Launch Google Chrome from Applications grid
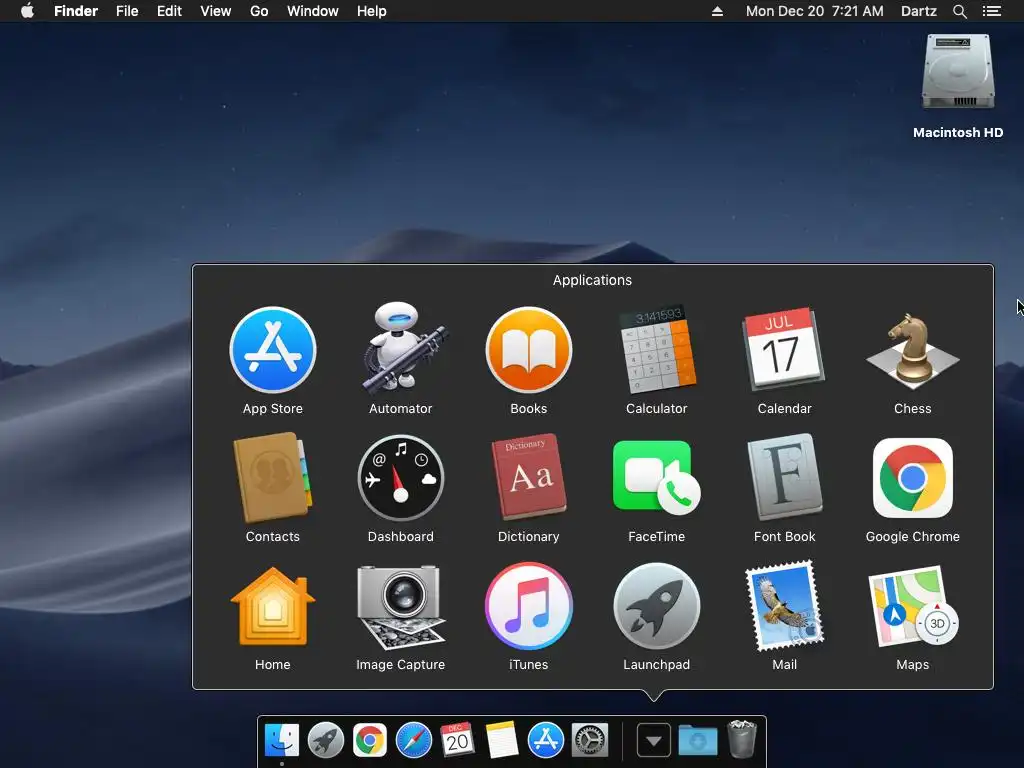The width and height of the screenshot is (1024, 768). [912, 478]
